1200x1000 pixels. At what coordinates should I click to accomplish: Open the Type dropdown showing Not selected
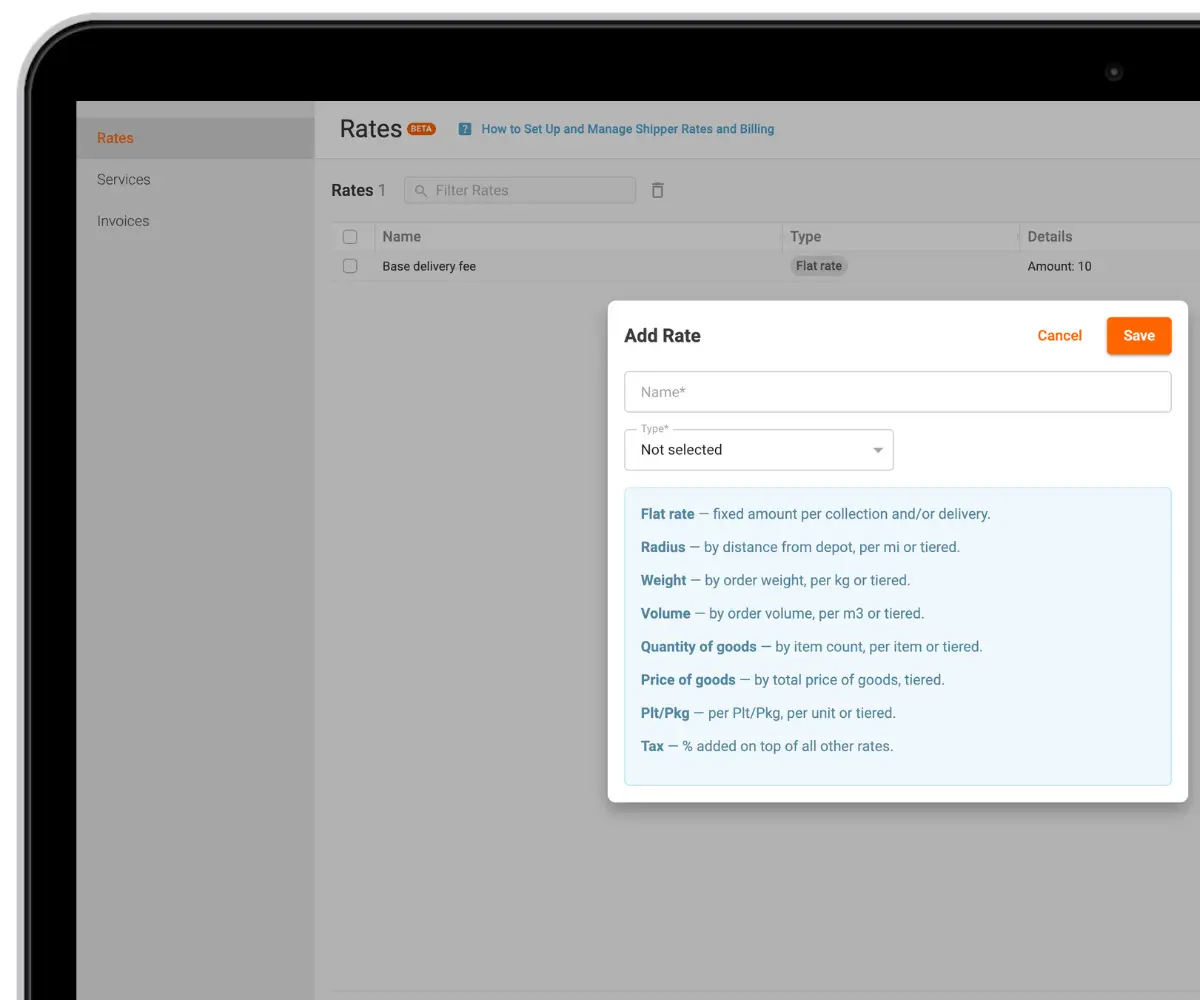point(759,450)
